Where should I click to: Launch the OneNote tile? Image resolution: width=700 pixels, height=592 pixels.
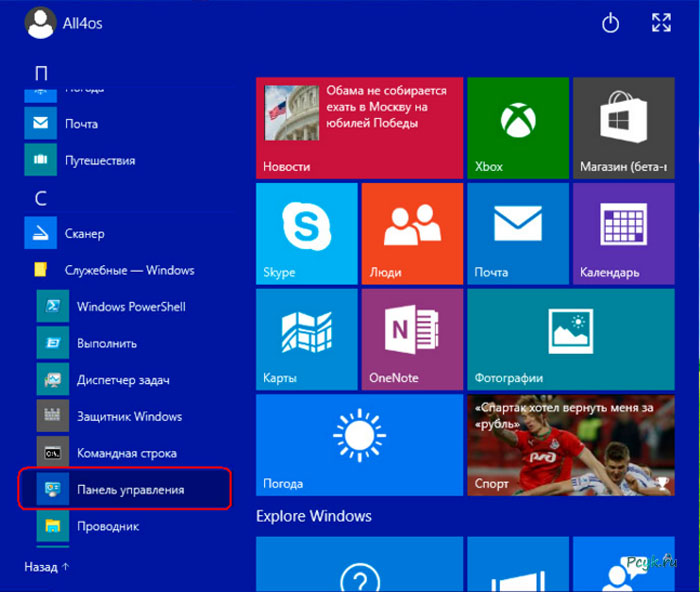[412, 339]
